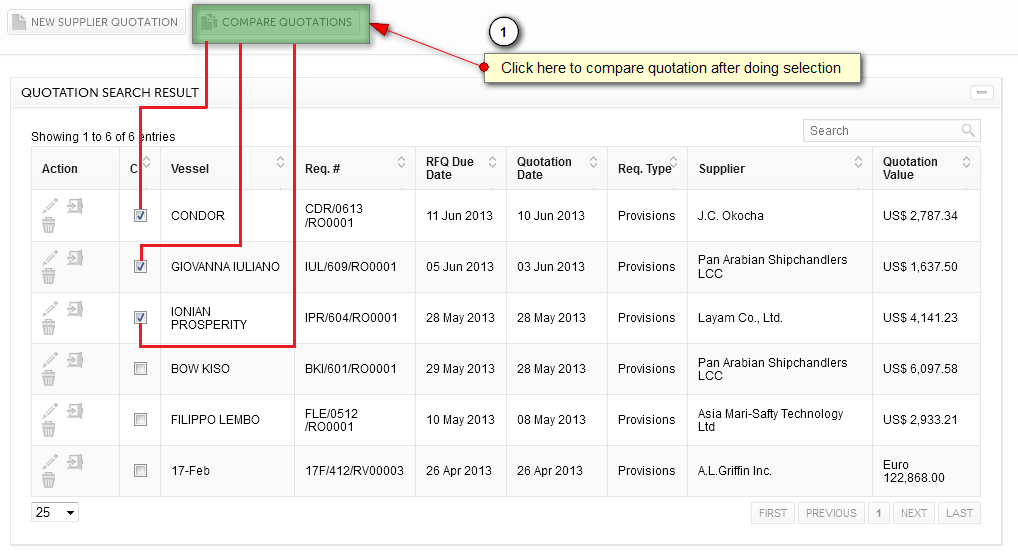This screenshot has width=1018, height=555.
Task: Edit the CONDOR quotation with pencil icon
Action: [x=50, y=206]
